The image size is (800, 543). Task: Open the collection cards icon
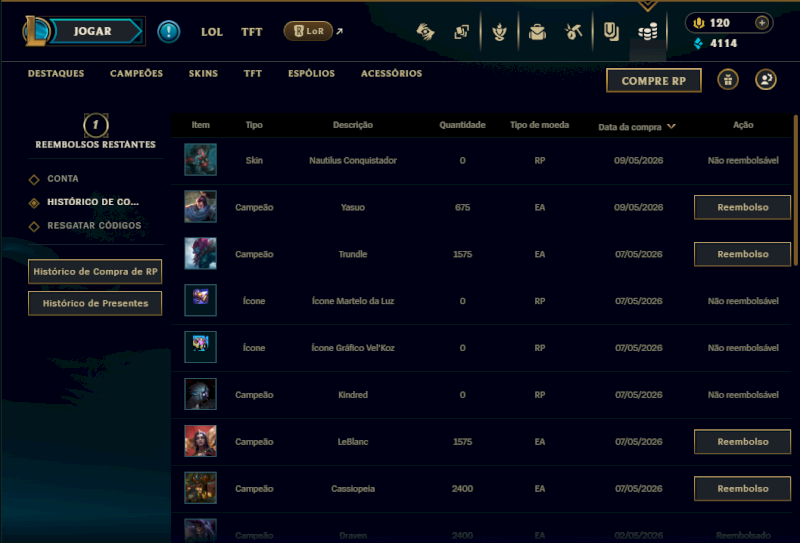[x=462, y=32]
